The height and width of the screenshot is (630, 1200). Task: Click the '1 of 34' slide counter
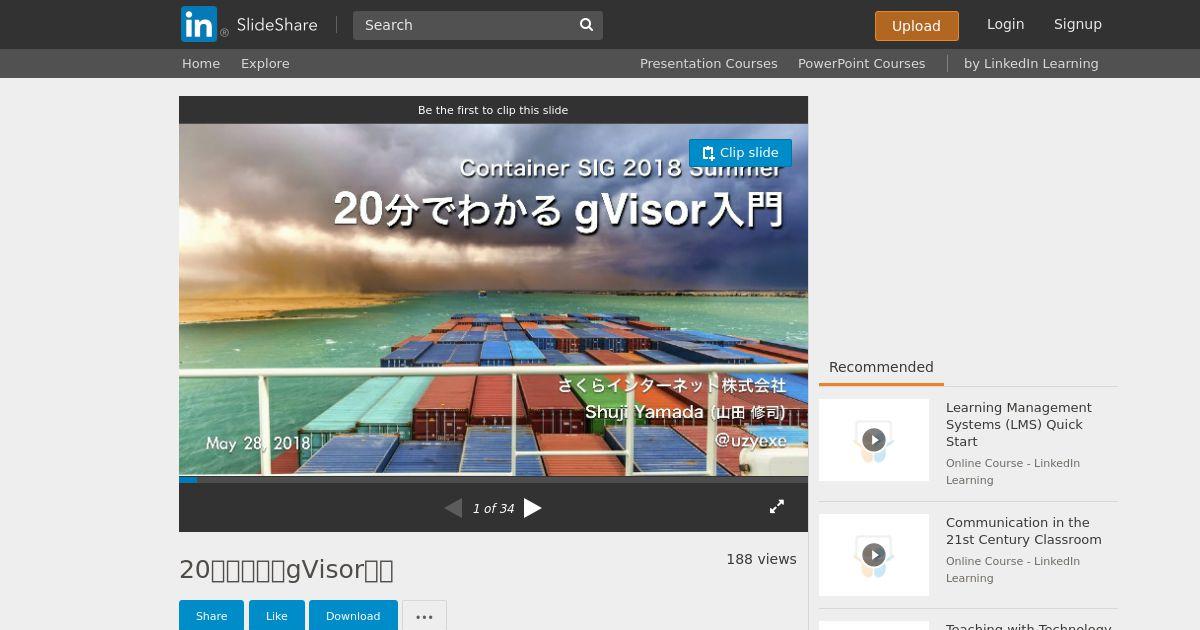[x=493, y=509]
